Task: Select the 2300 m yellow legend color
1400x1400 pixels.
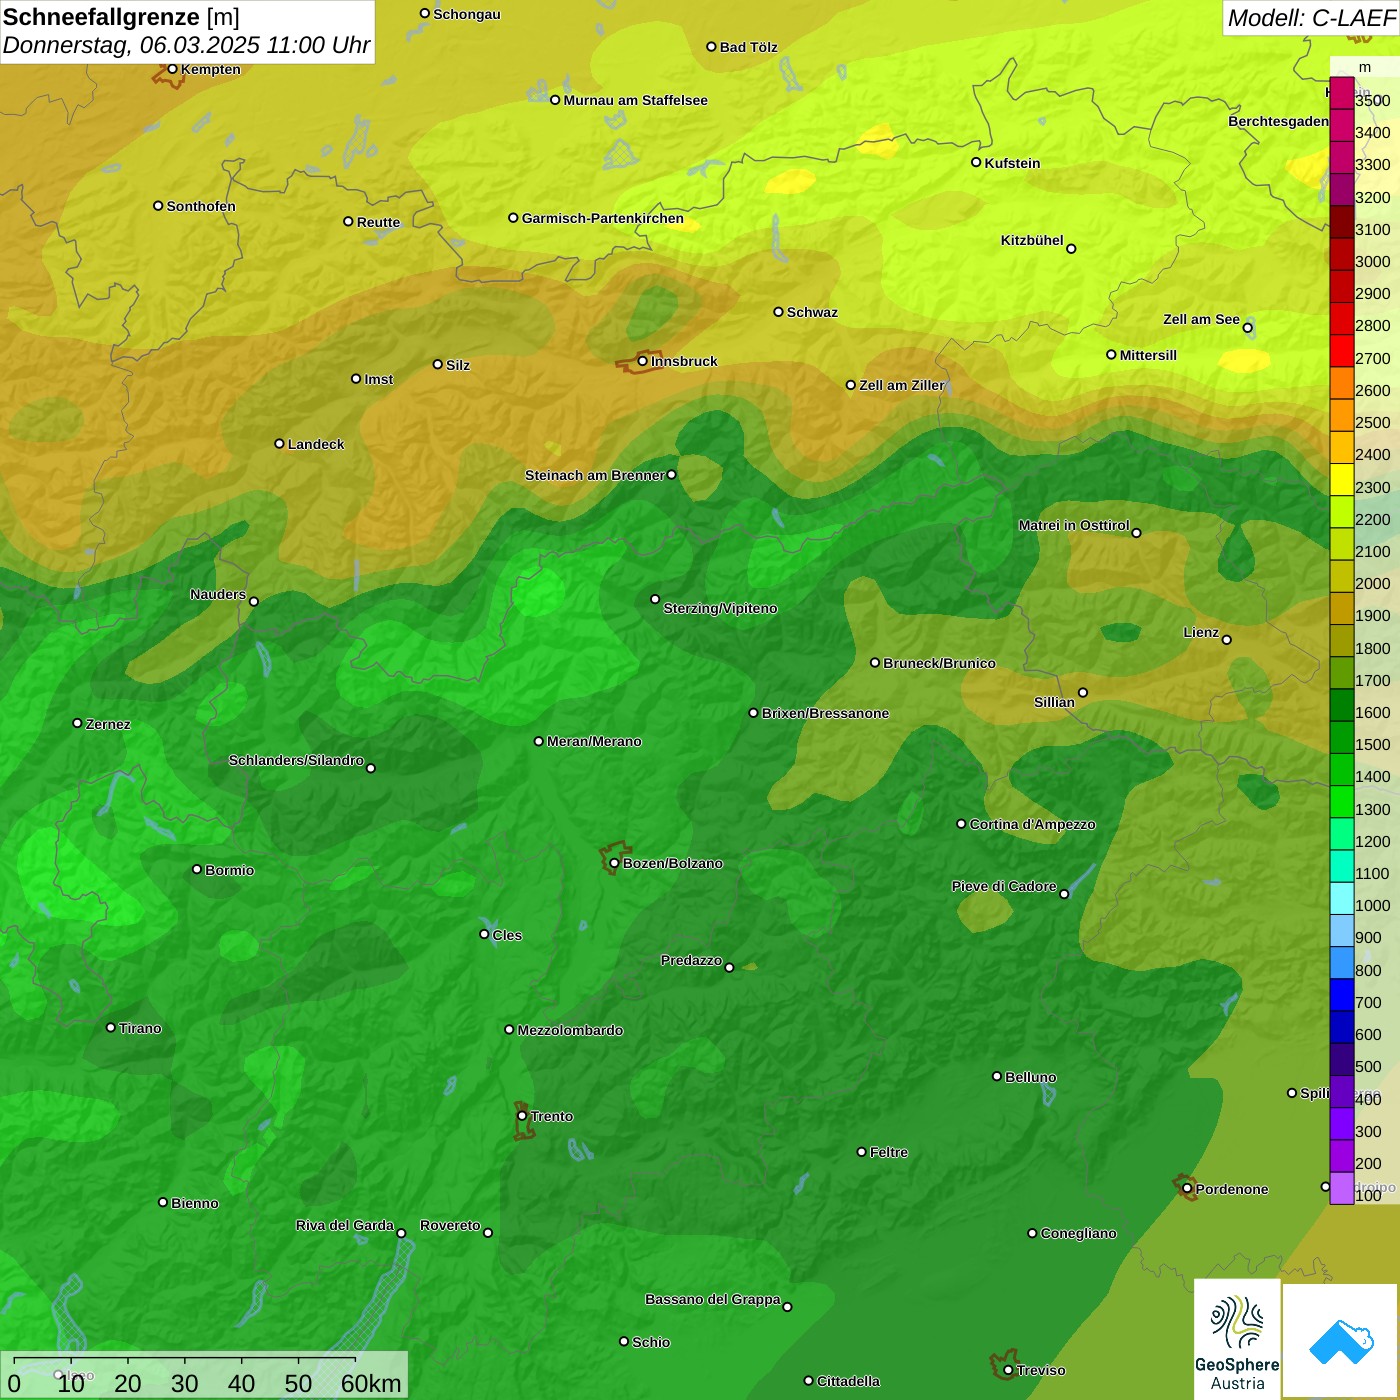Action: point(1342,479)
